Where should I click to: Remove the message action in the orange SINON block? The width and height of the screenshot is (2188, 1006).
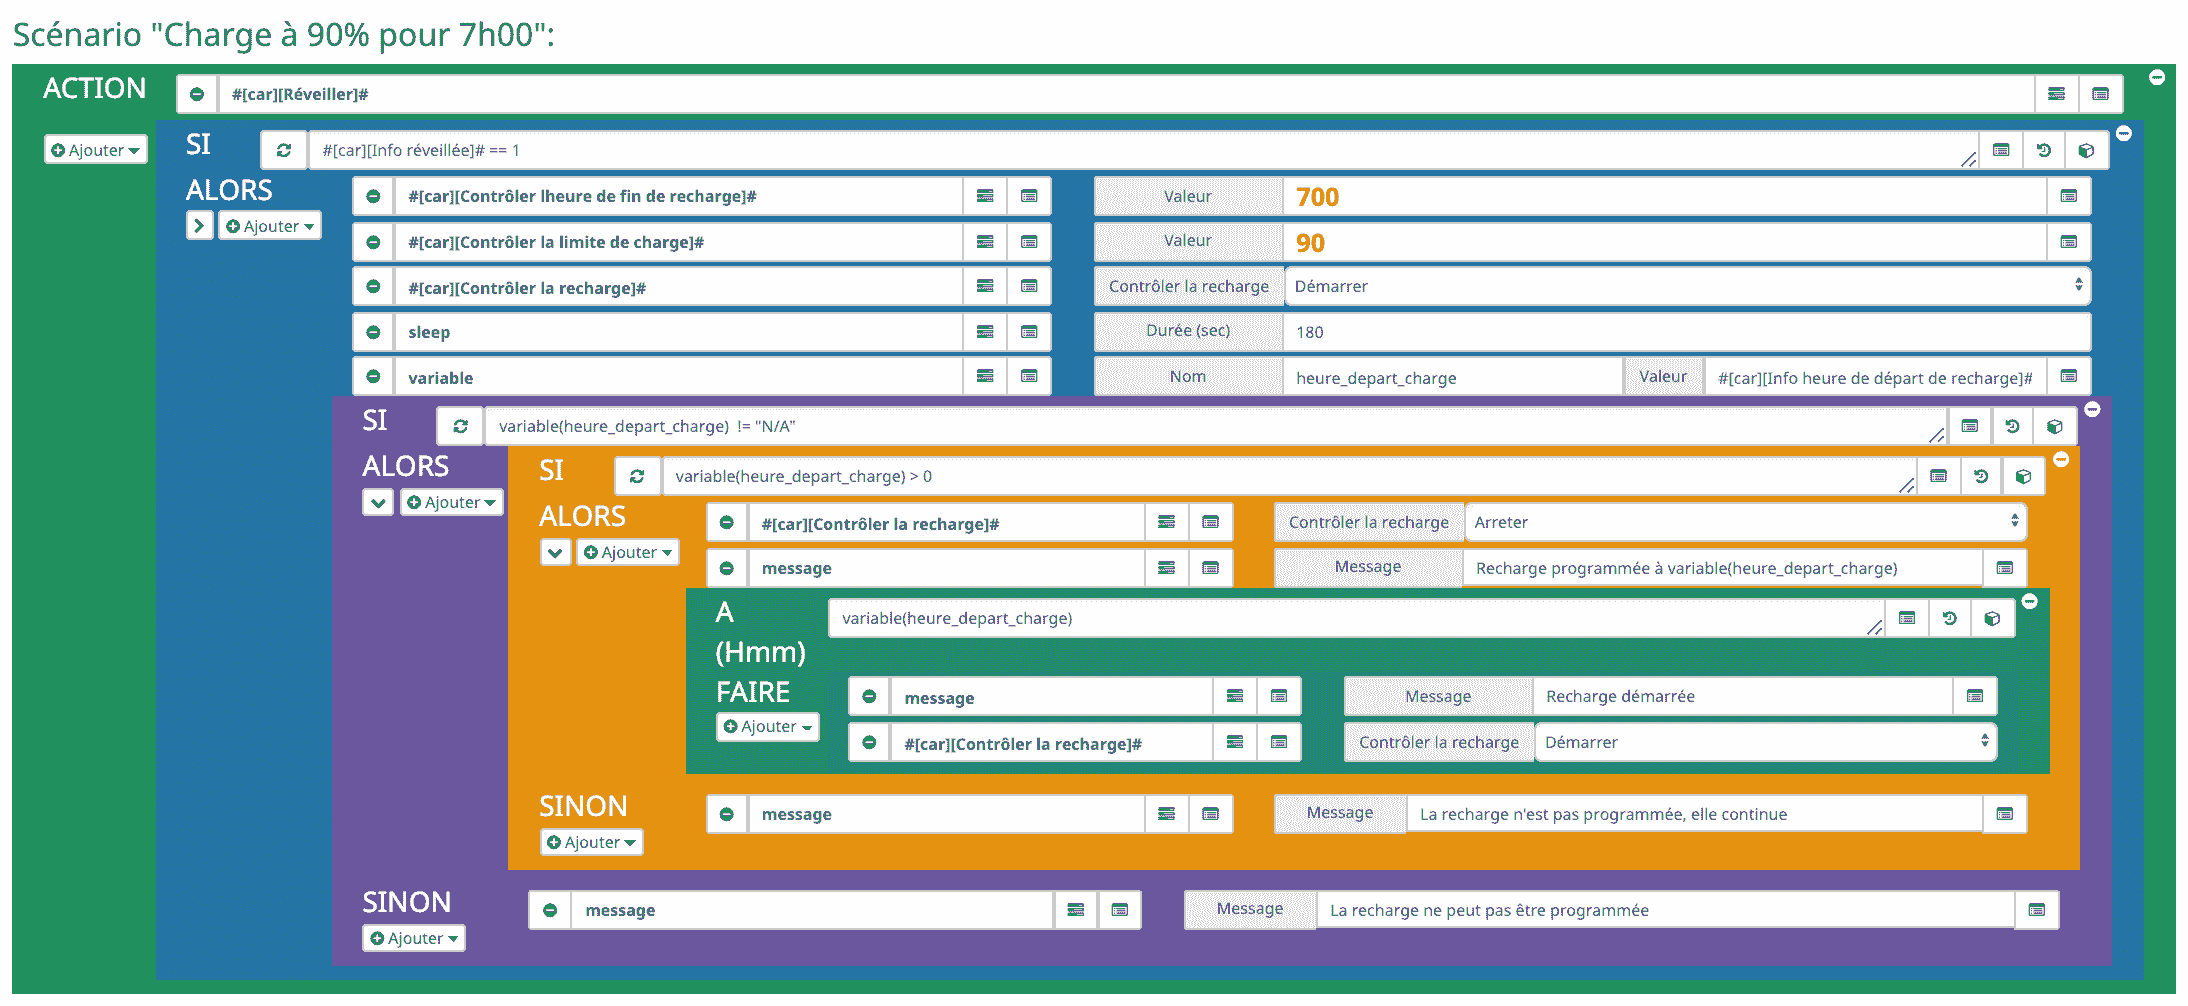click(x=727, y=814)
